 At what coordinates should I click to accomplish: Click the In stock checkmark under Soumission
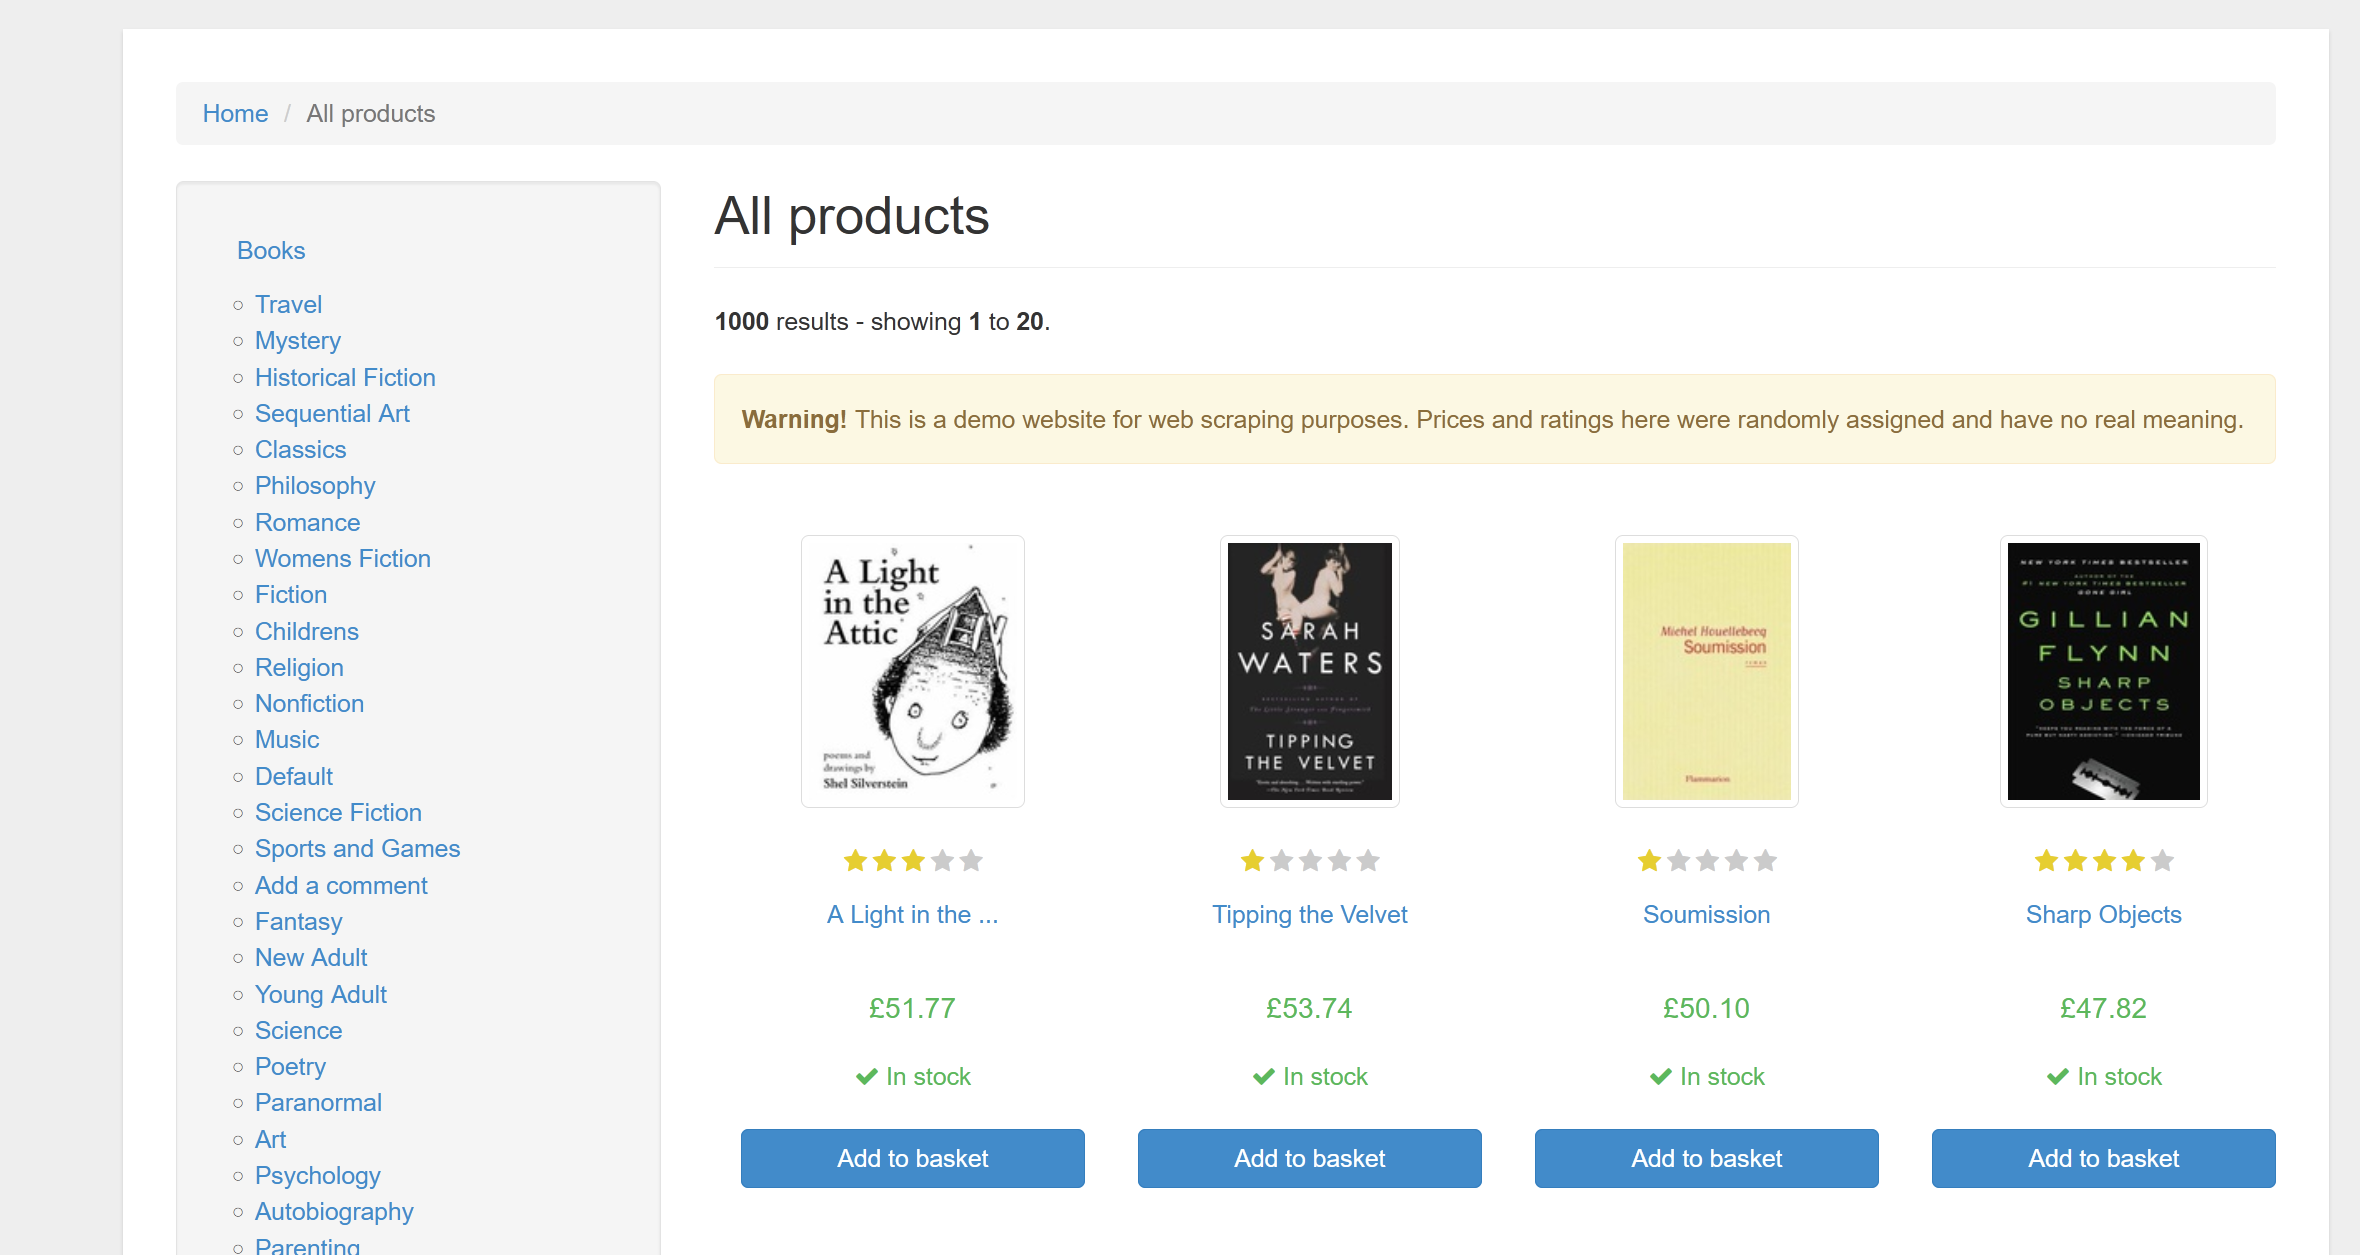(1661, 1077)
